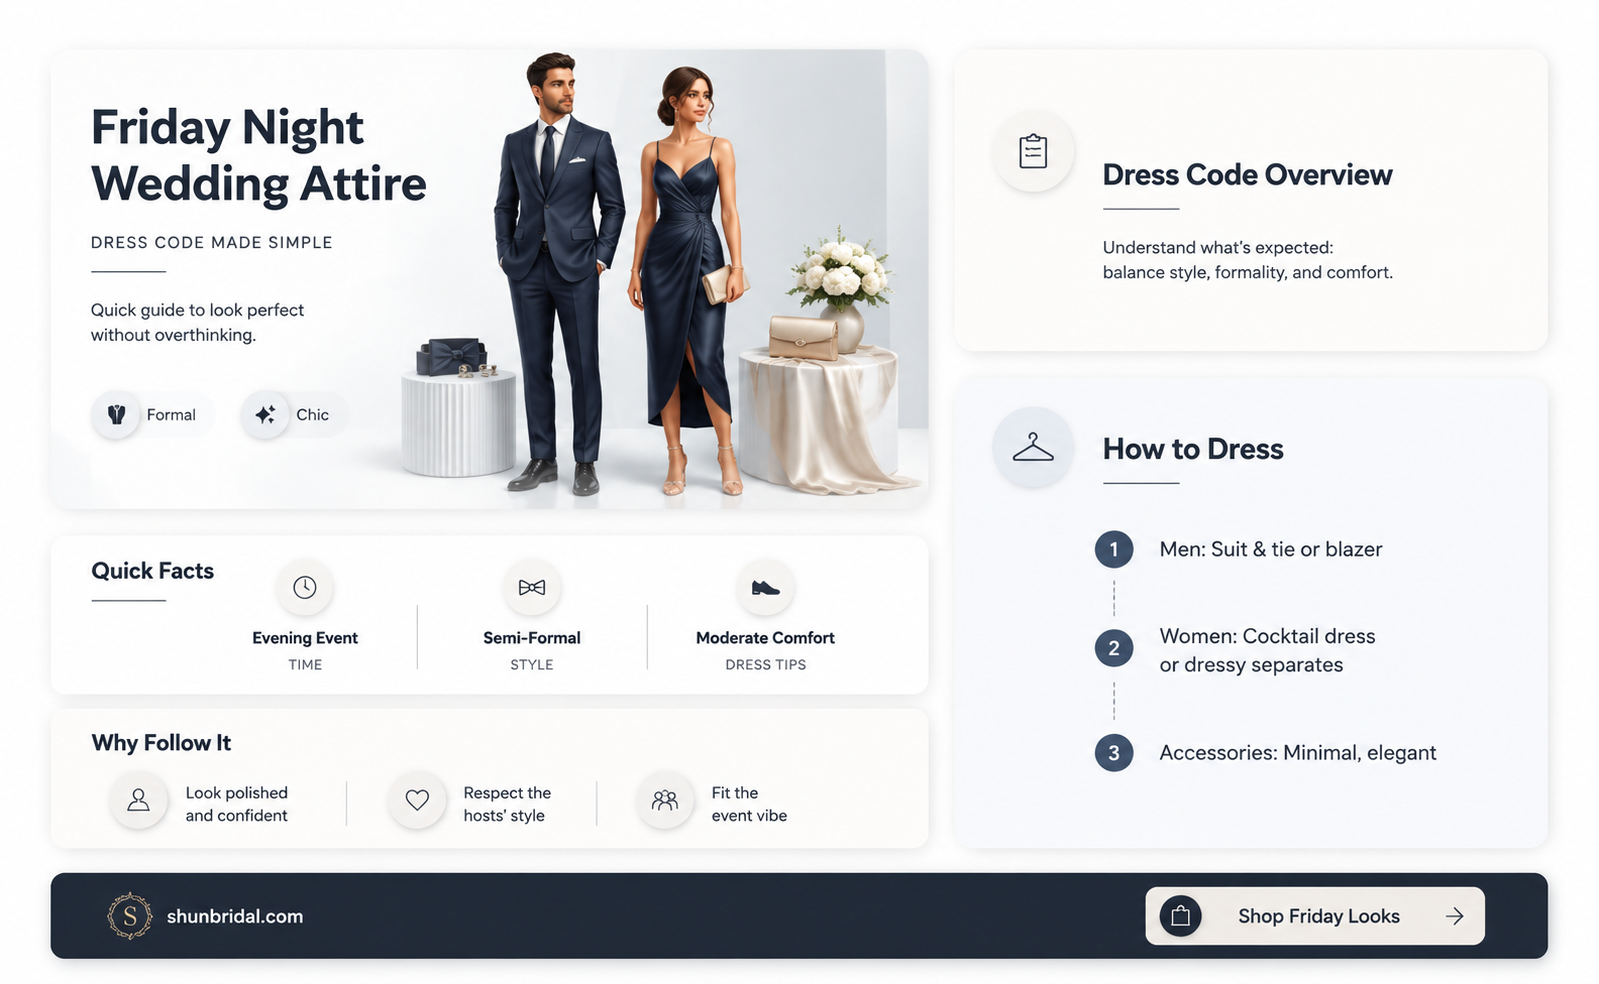Select step 1 circle for Men
Screen dimensions: 1599x984
[1114, 549]
